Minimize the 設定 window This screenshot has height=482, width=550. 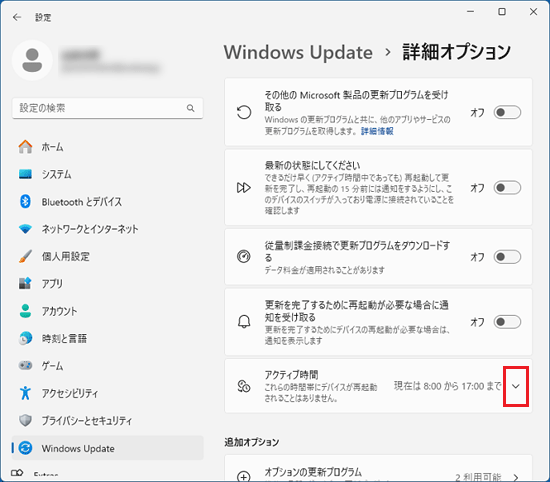[x=470, y=12]
